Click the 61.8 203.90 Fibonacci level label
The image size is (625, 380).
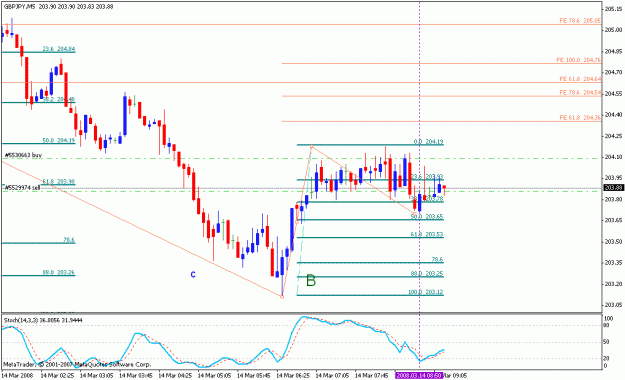pos(59,181)
